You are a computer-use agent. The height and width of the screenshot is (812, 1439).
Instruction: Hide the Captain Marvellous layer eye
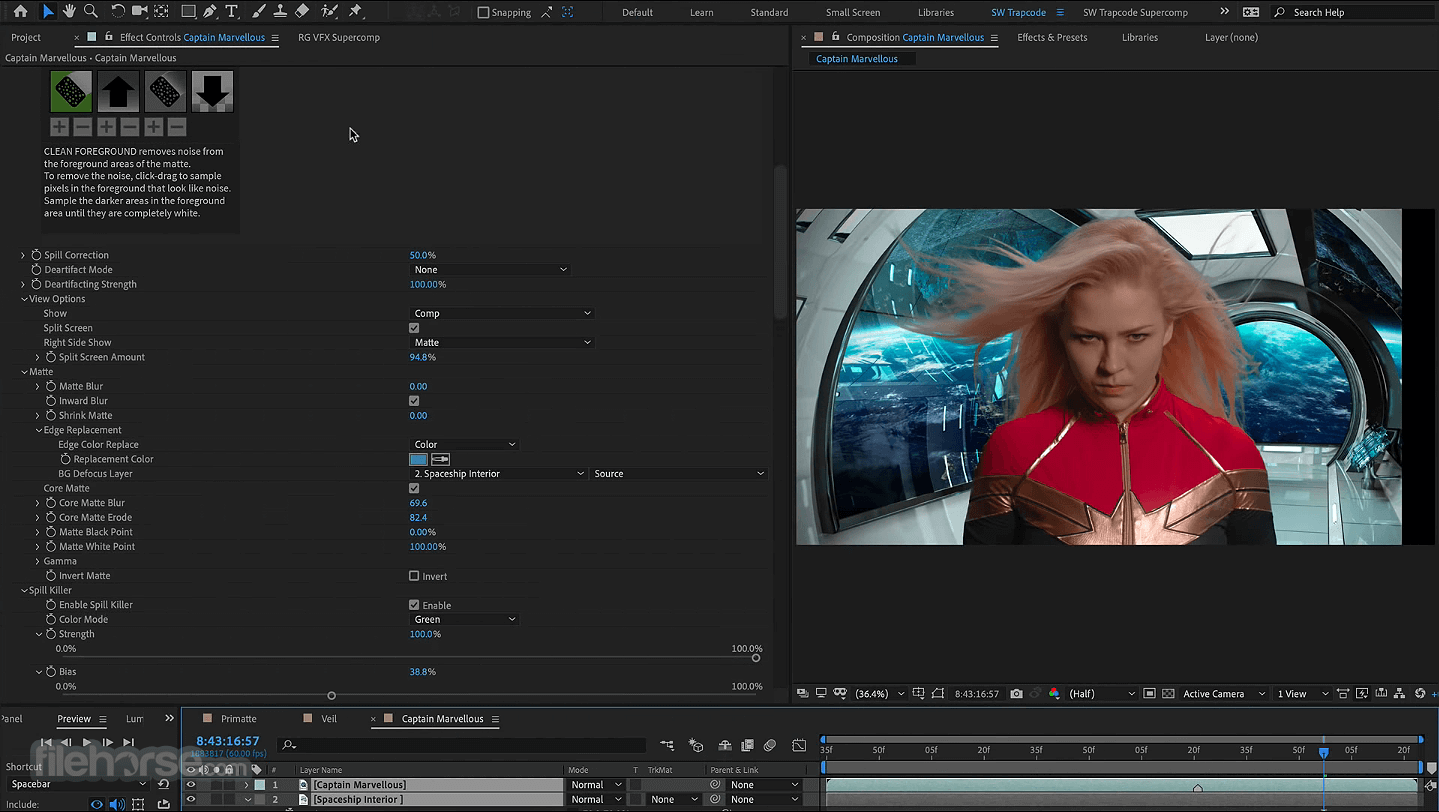[190, 785]
